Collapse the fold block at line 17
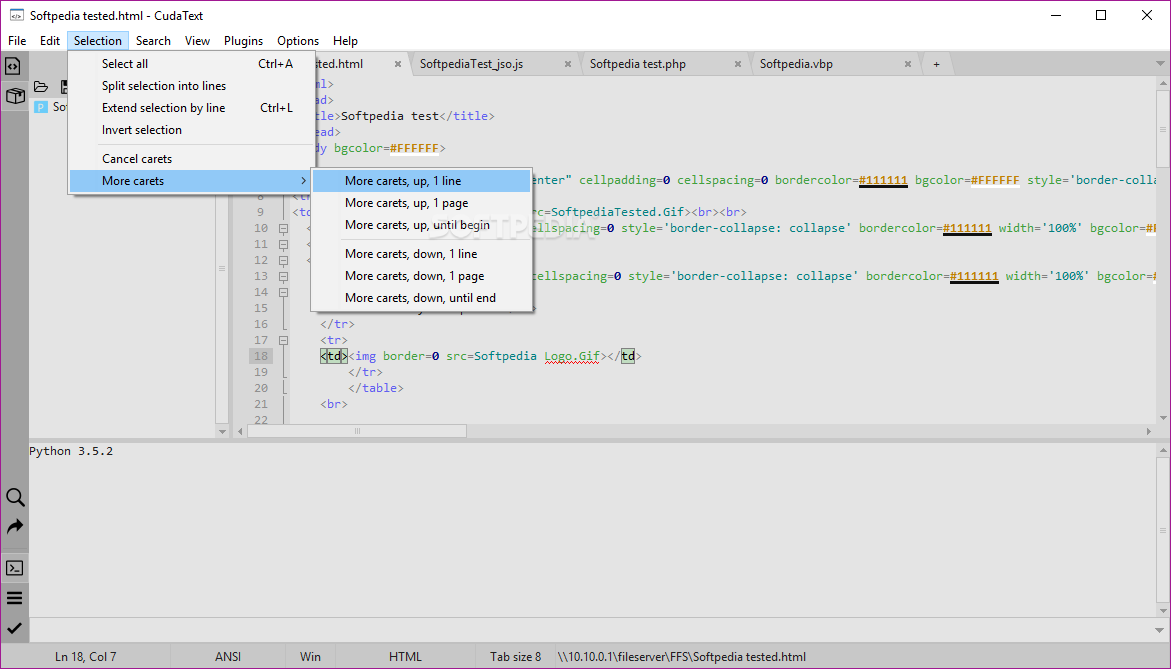This screenshot has width=1171, height=669. (x=283, y=340)
